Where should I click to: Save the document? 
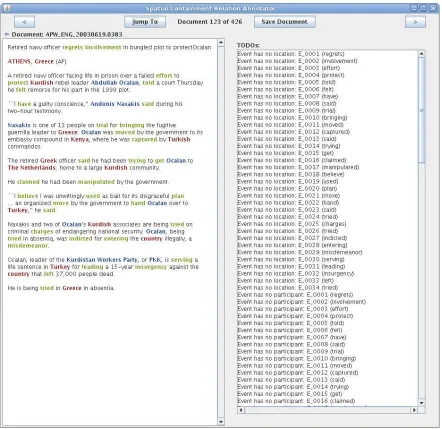[x=284, y=22]
